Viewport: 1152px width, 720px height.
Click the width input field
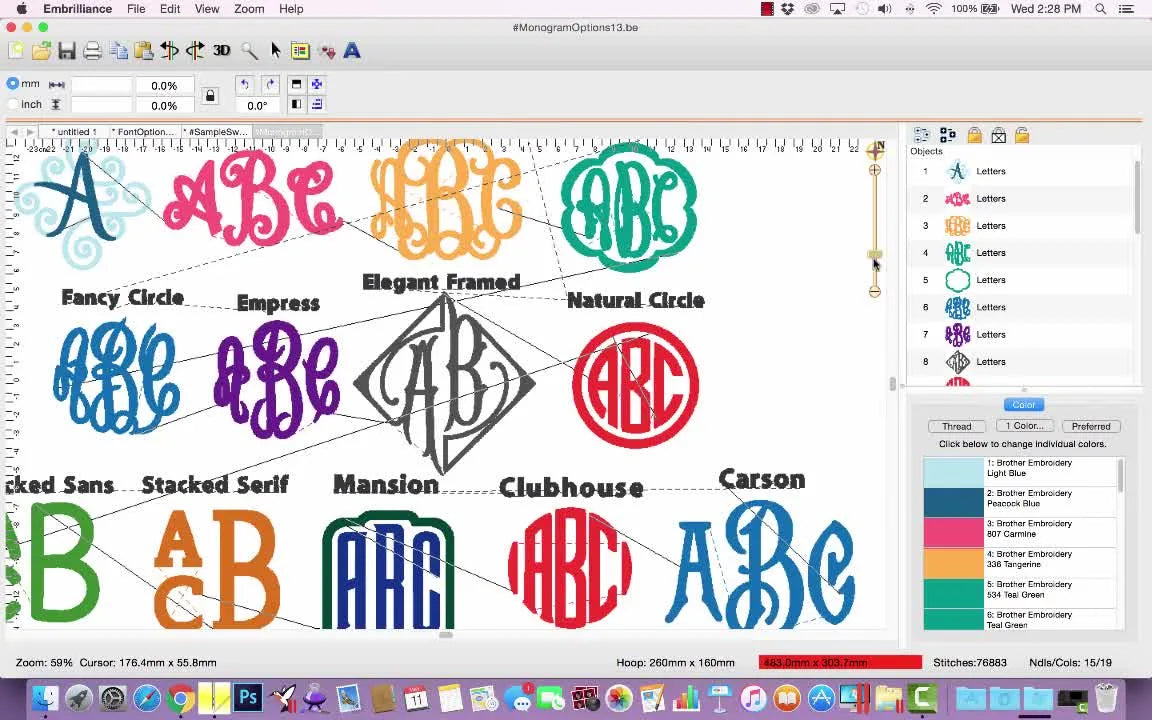click(x=101, y=85)
